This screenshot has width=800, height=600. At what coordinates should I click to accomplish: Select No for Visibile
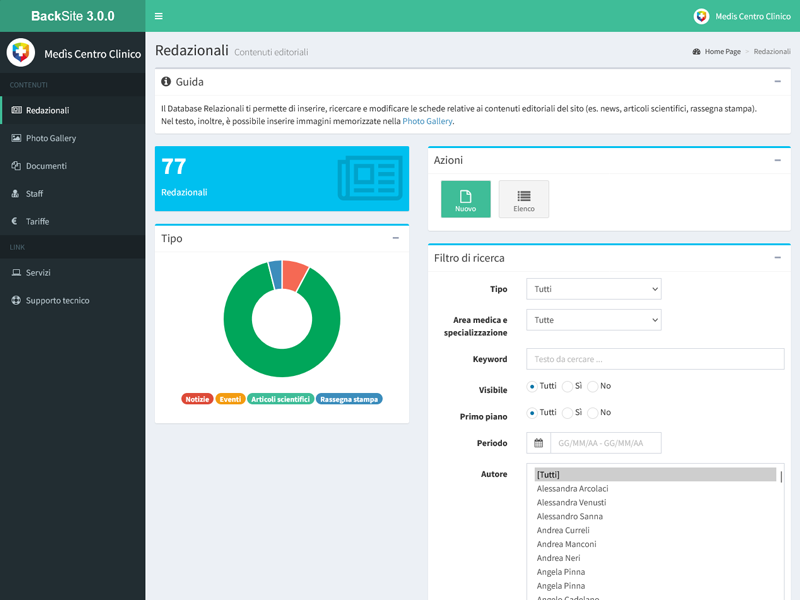pos(593,386)
